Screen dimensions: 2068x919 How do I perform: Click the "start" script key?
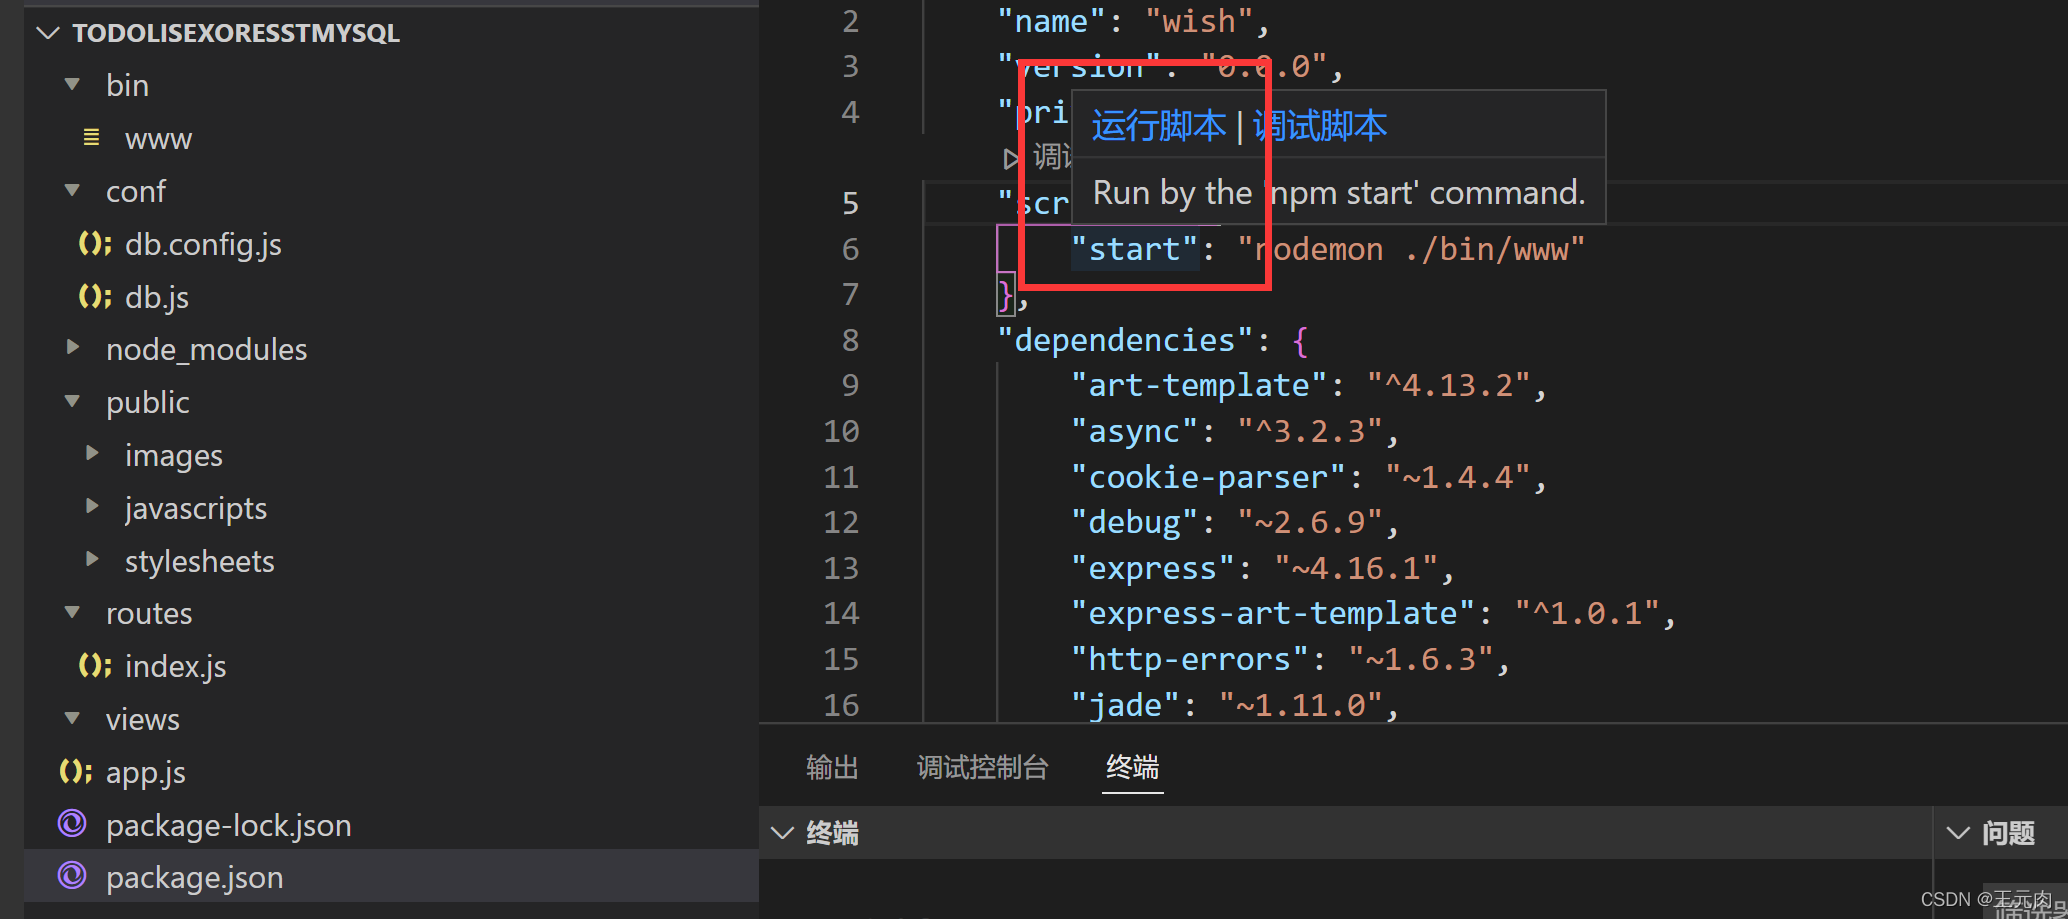tap(1134, 249)
